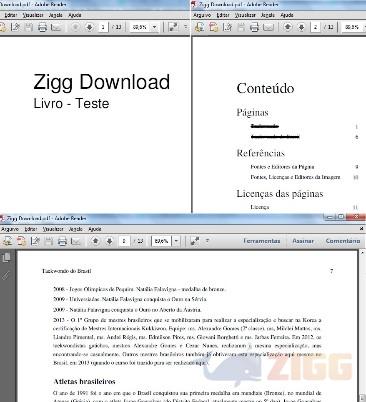Click 'Referências' heading in the contents page

coord(261,153)
